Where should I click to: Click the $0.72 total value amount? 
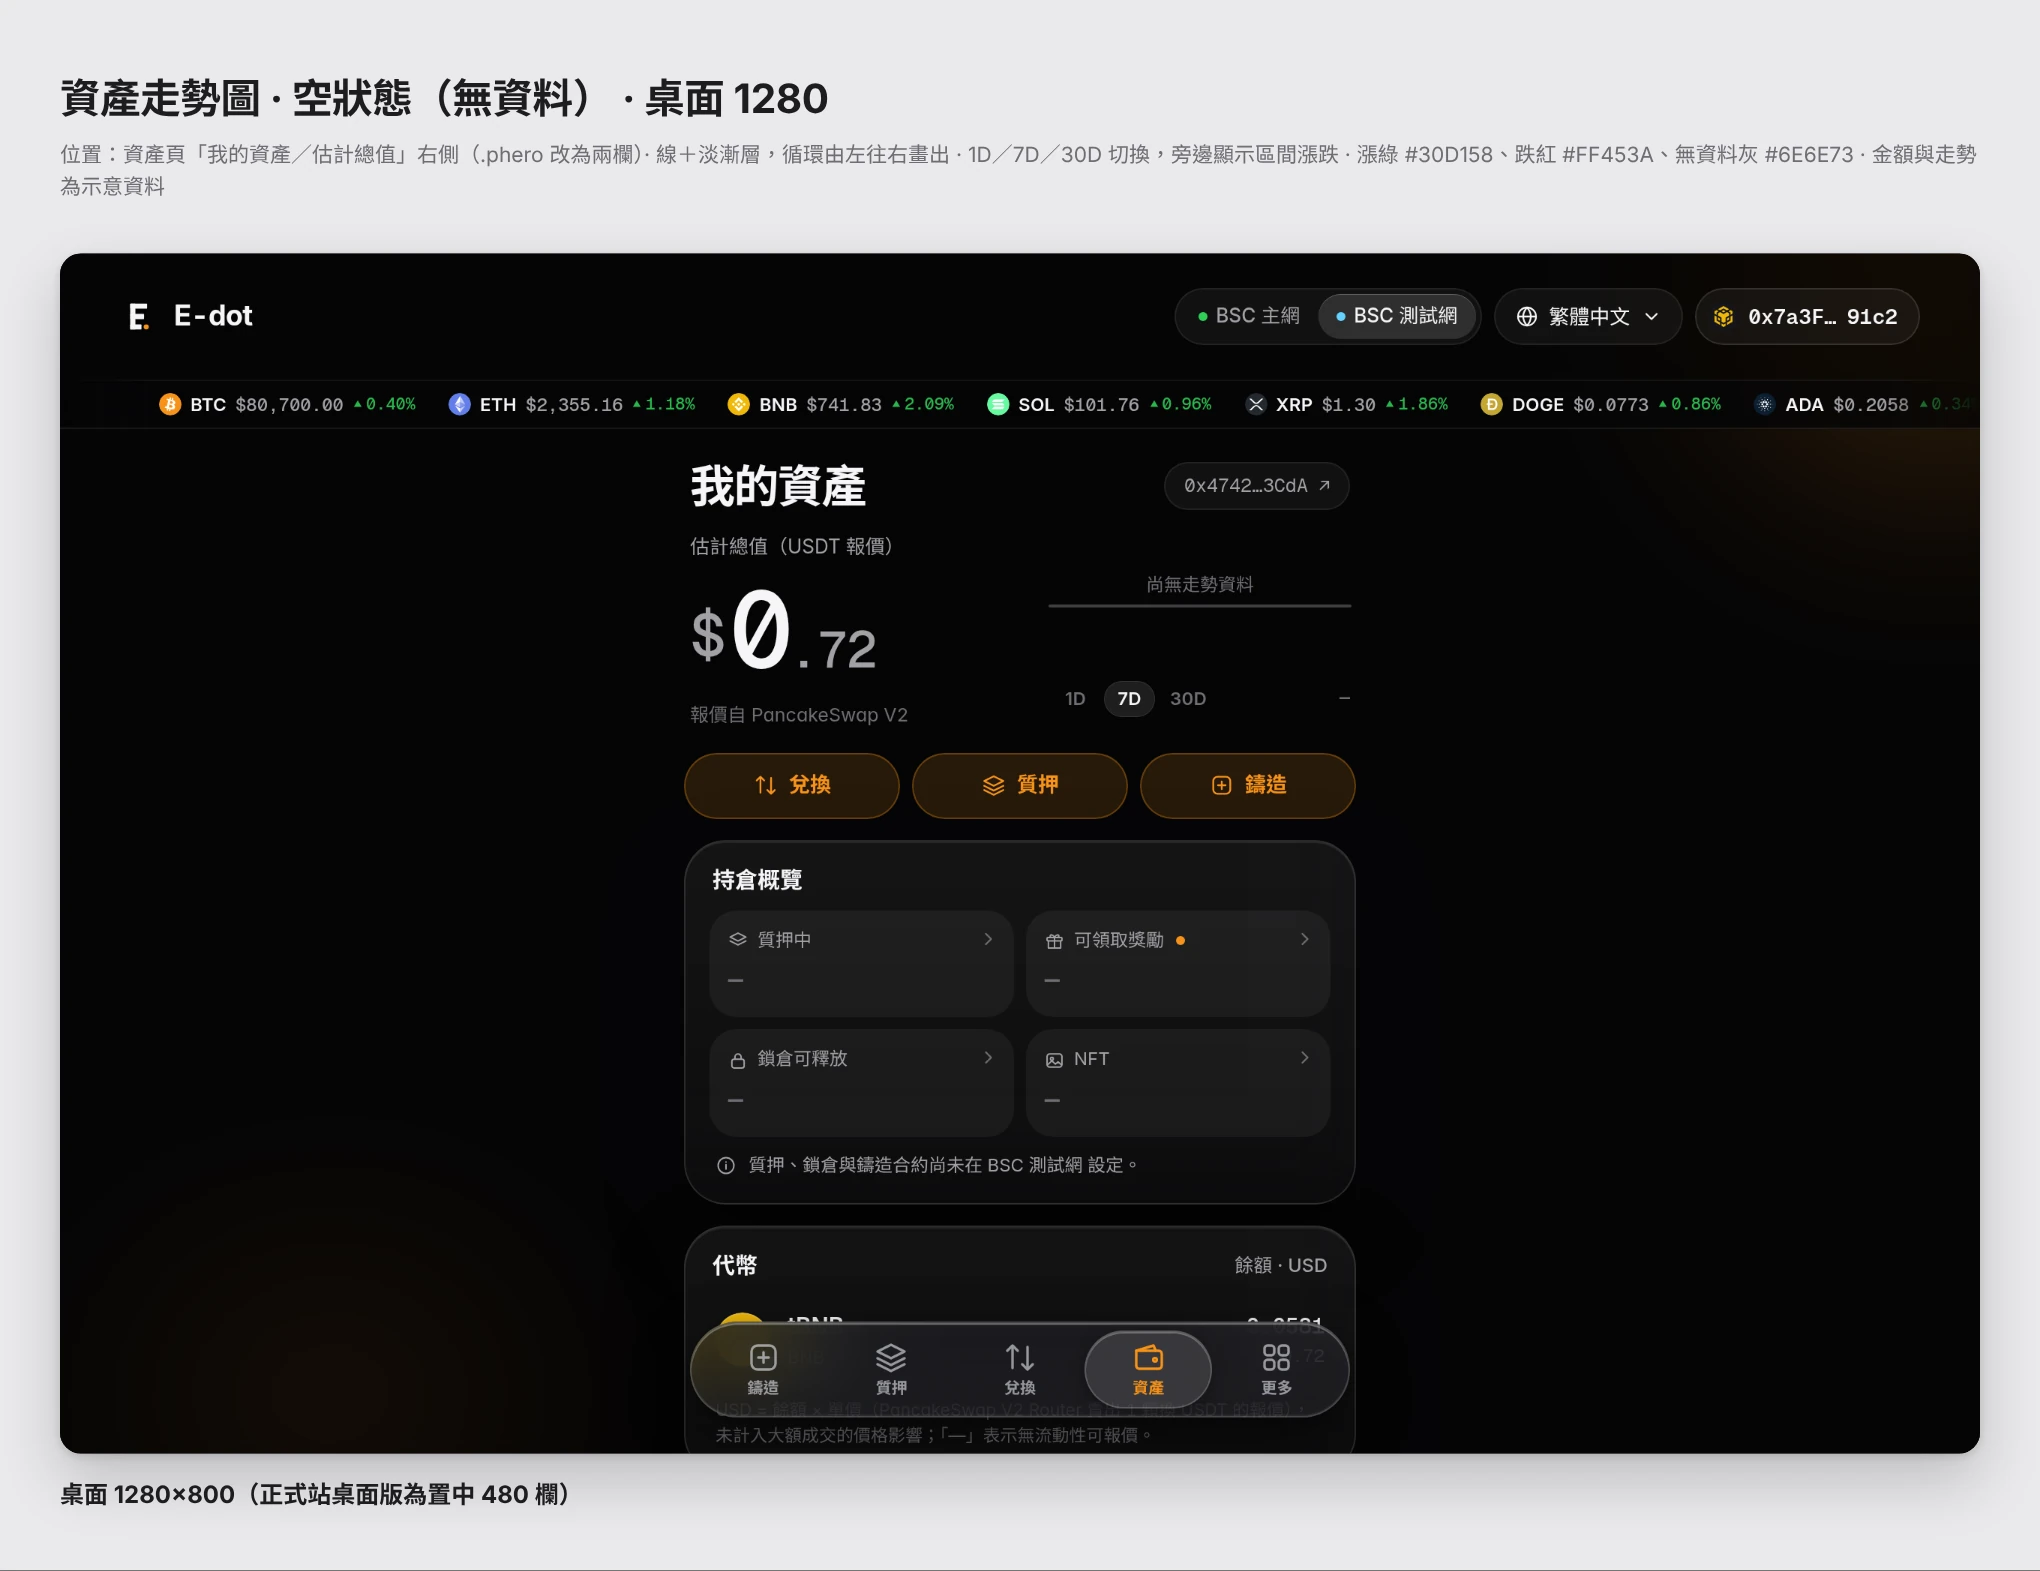(x=784, y=632)
